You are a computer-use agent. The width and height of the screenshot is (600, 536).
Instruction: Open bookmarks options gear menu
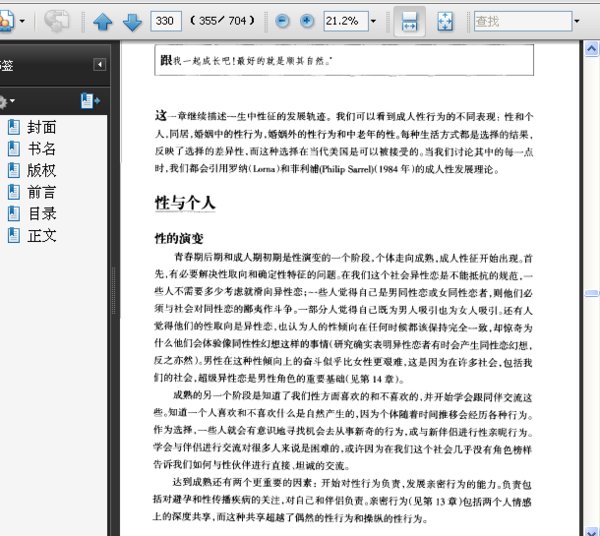(x=6, y=102)
